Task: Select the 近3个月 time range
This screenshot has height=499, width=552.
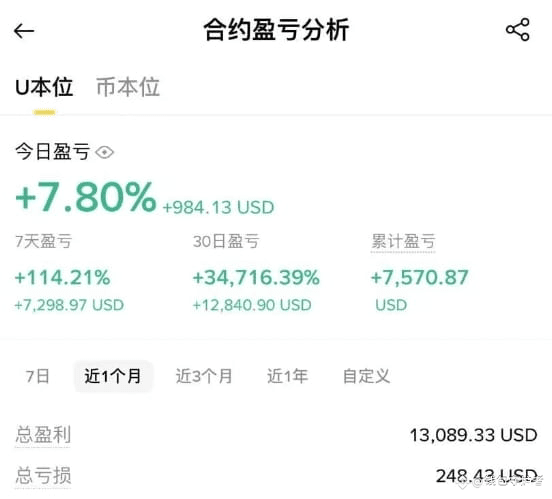Action: coord(204,376)
